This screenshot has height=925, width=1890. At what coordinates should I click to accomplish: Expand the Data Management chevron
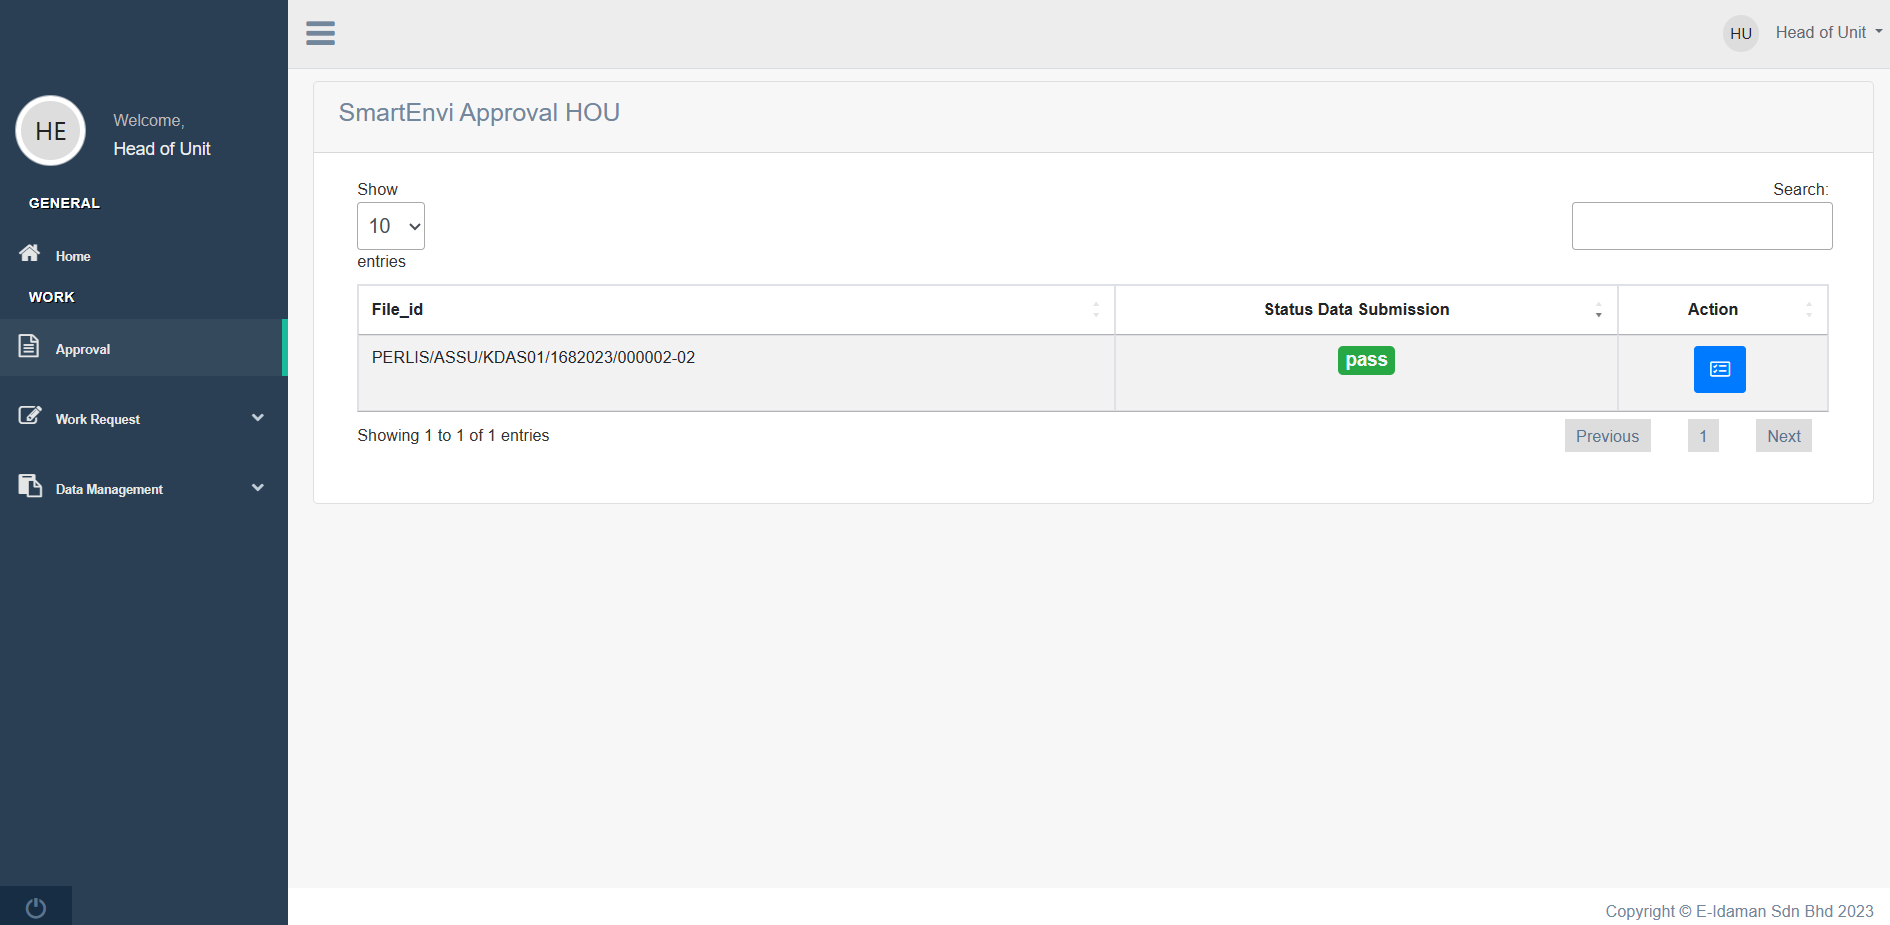(x=258, y=488)
